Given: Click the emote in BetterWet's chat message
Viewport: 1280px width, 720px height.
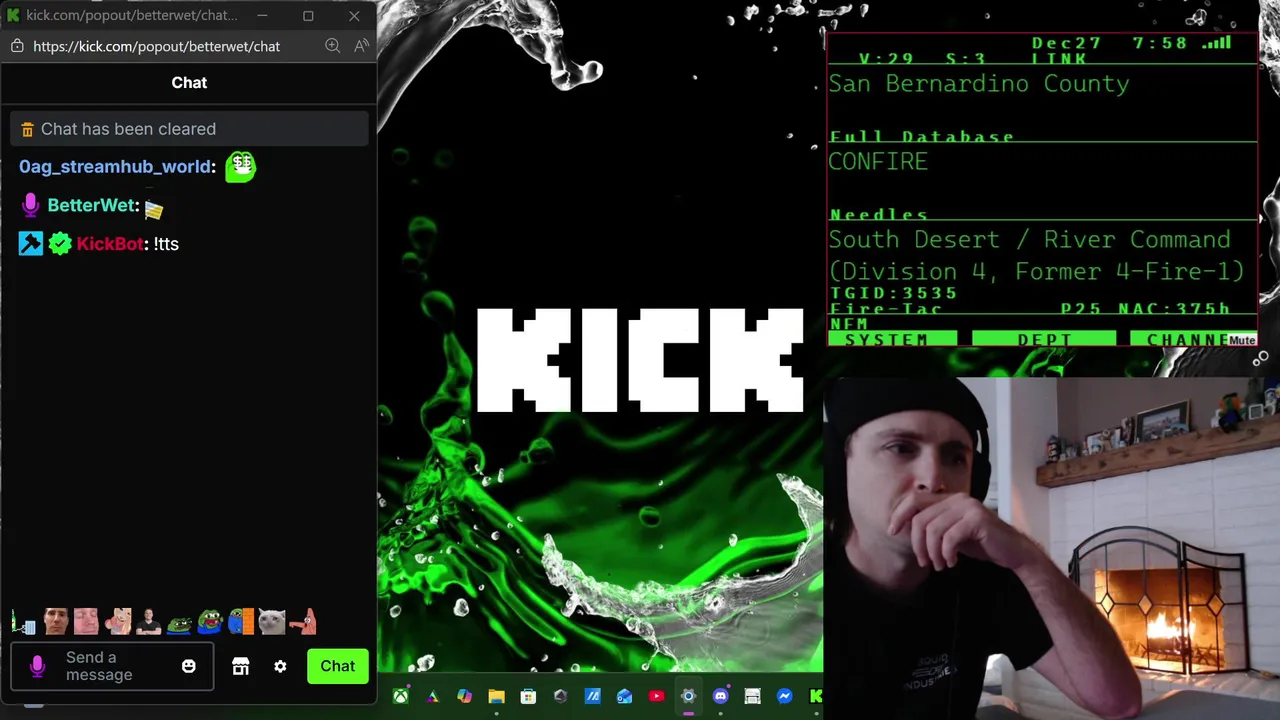Looking at the screenshot, I should tap(154, 209).
